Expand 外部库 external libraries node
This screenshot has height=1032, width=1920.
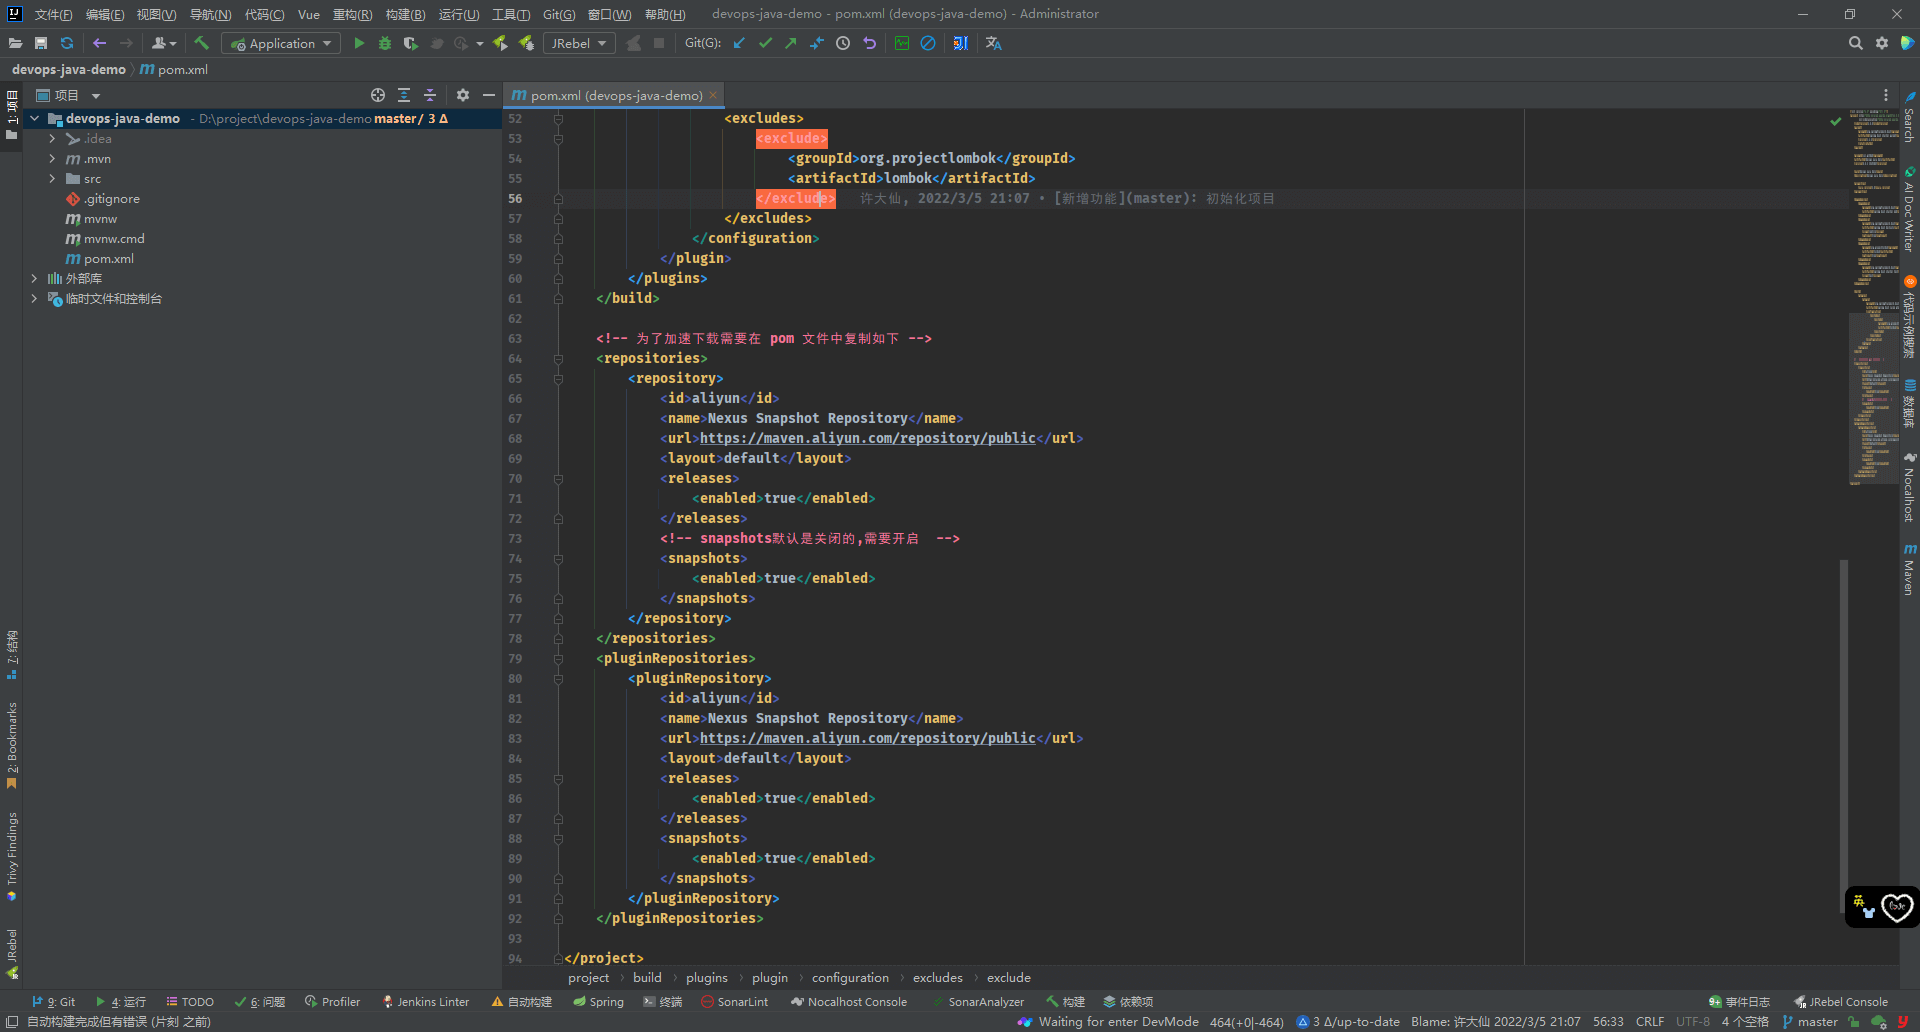click(x=35, y=278)
